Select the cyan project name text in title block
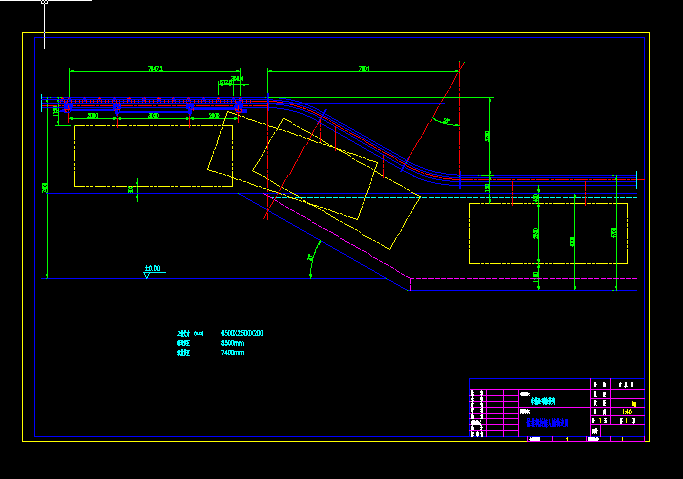The image size is (683, 479). (x=543, y=401)
